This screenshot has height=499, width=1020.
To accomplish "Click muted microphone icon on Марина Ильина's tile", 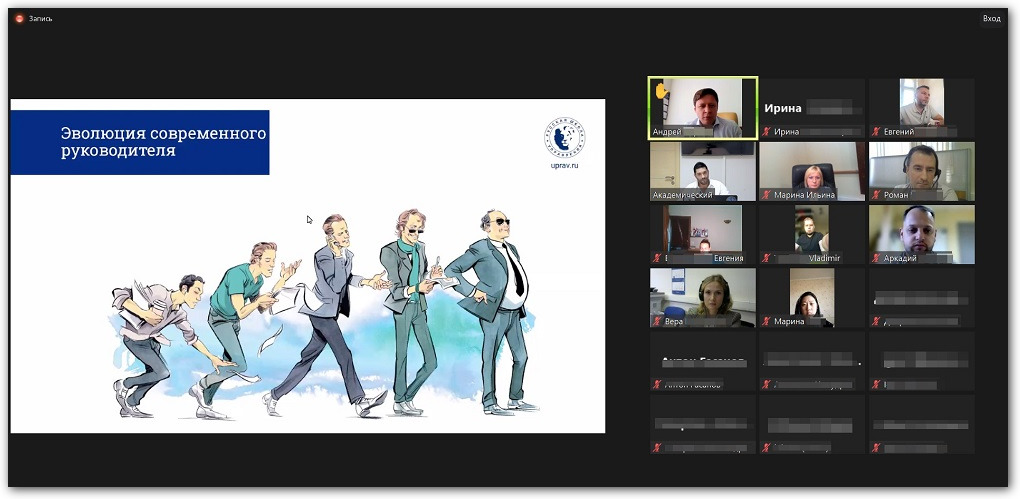I will (x=767, y=195).
